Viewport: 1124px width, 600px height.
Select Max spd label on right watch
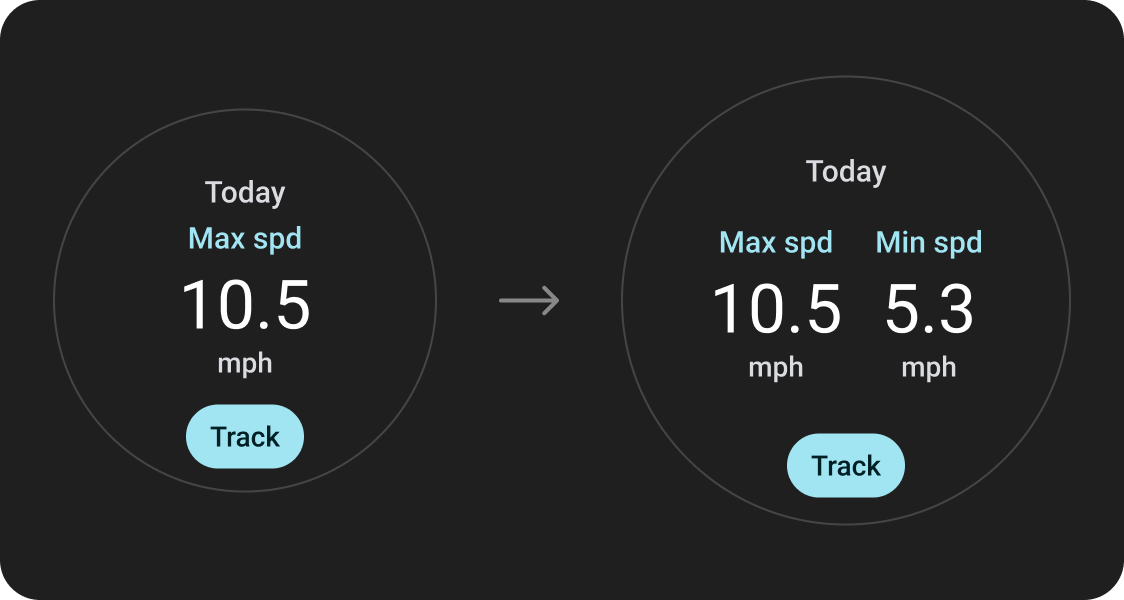pyautogui.click(x=776, y=242)
